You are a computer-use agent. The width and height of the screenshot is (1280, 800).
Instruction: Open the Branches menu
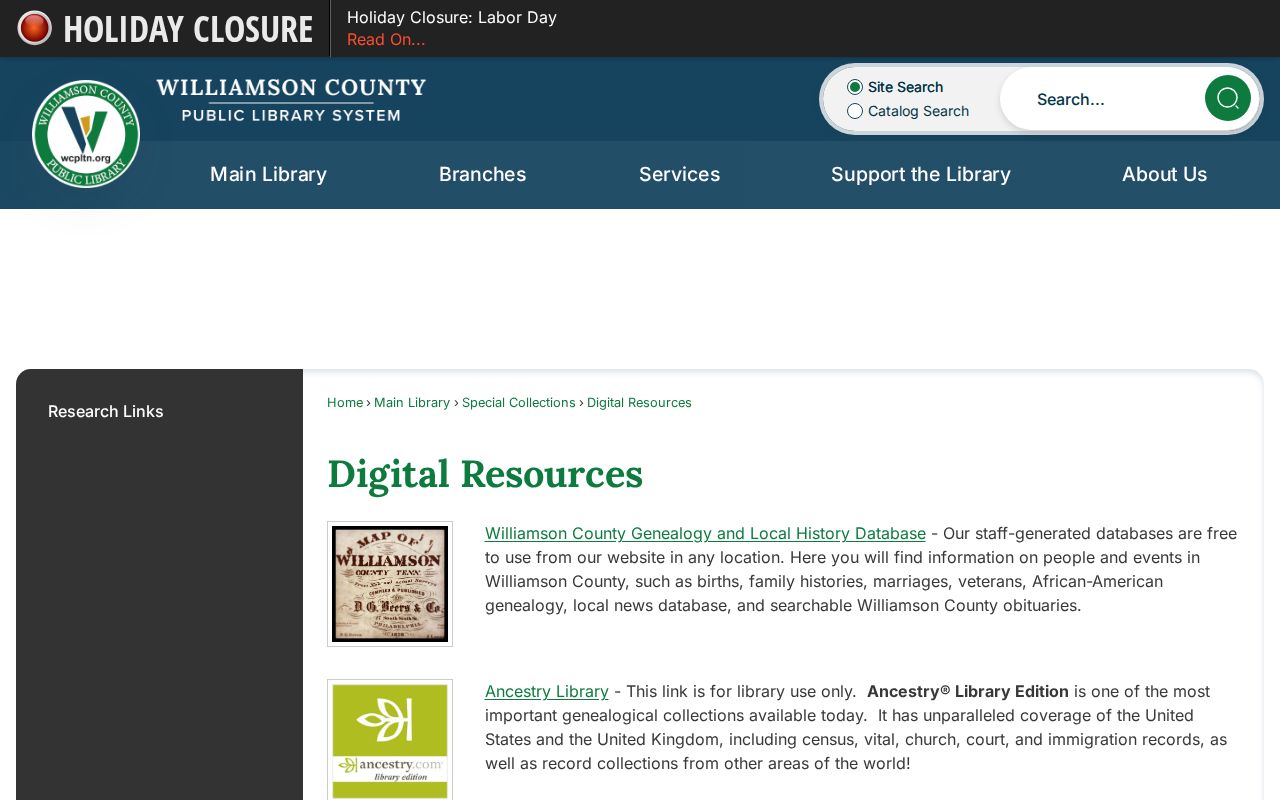pyautogui.click(x=482, y=174)
